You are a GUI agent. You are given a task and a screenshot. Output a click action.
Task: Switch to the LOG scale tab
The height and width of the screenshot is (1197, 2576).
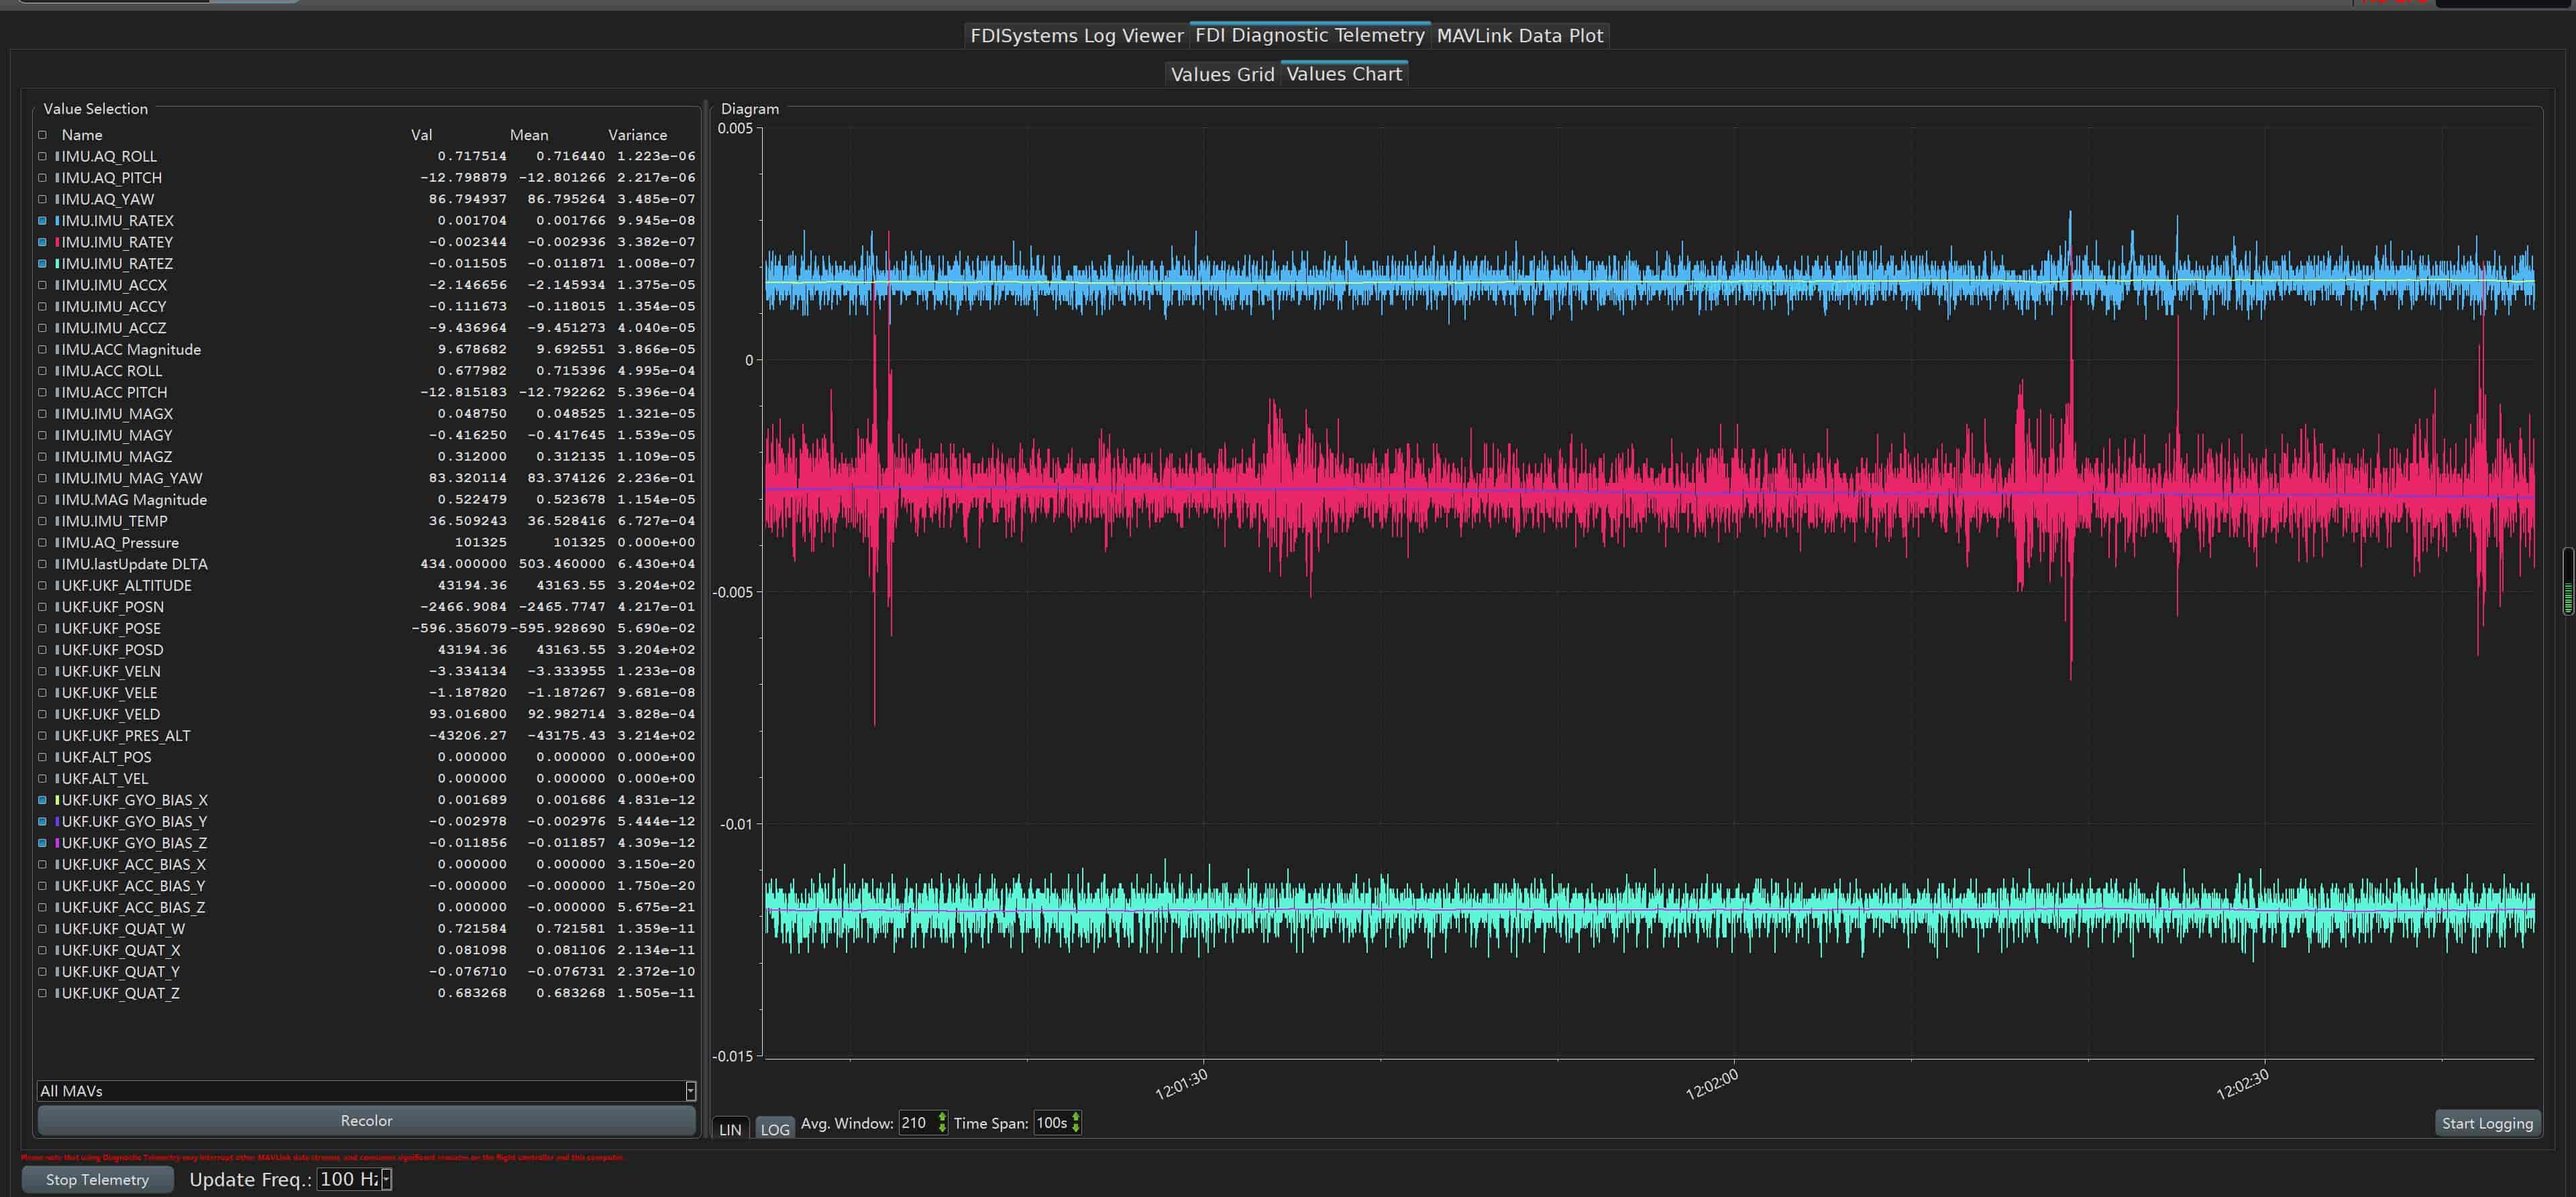coord(774,1129)
